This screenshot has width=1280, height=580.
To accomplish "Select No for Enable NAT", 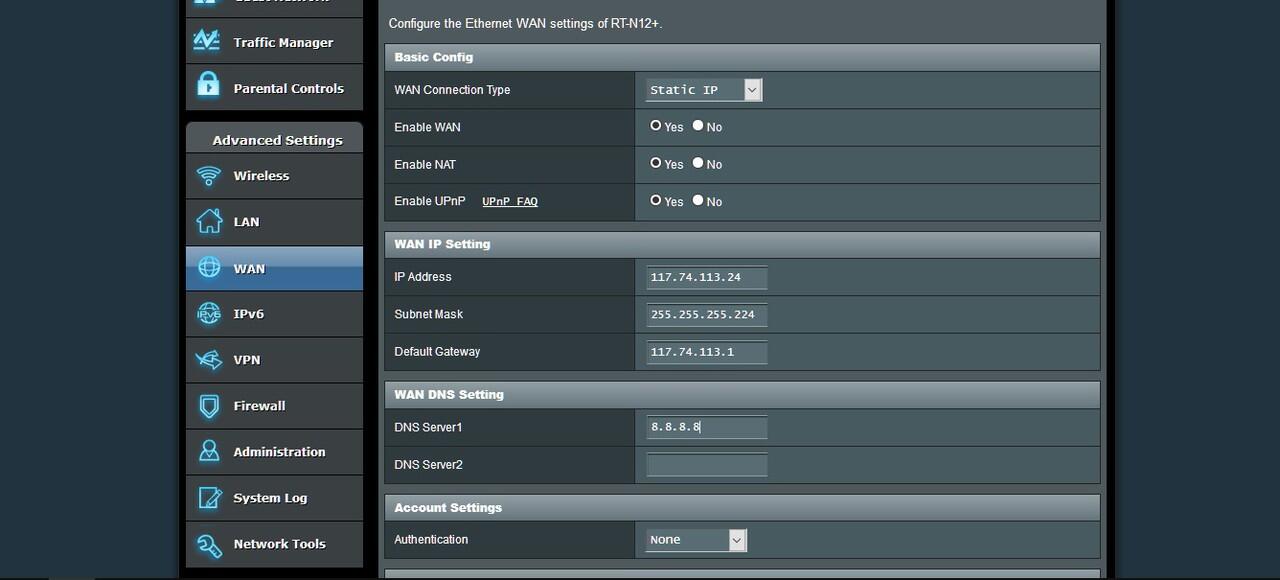I will point(698,163).
